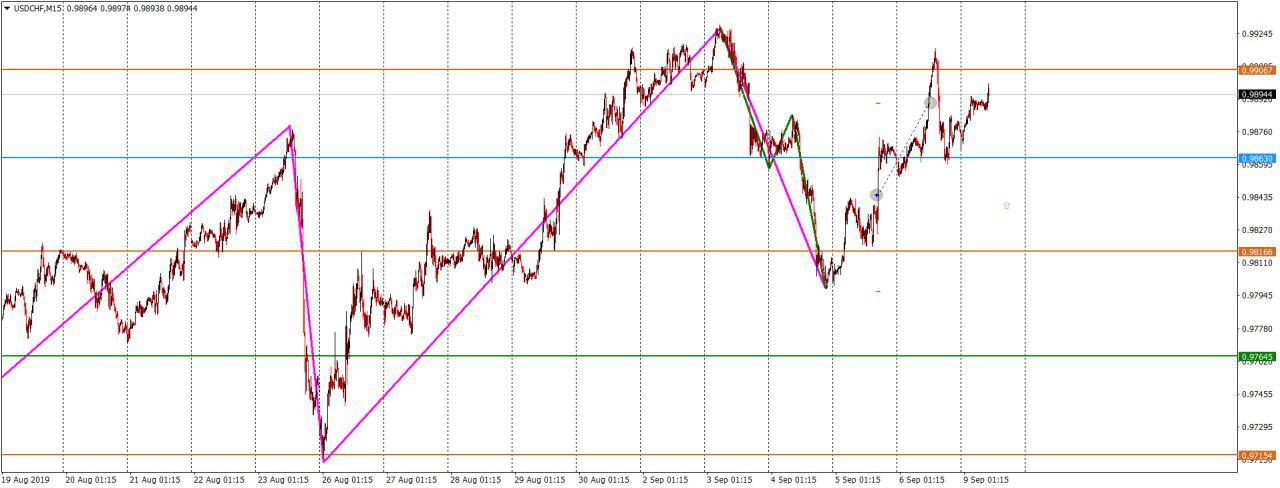Select the small orange arrow icon
1280x488 pixels.
[1006, 205]
